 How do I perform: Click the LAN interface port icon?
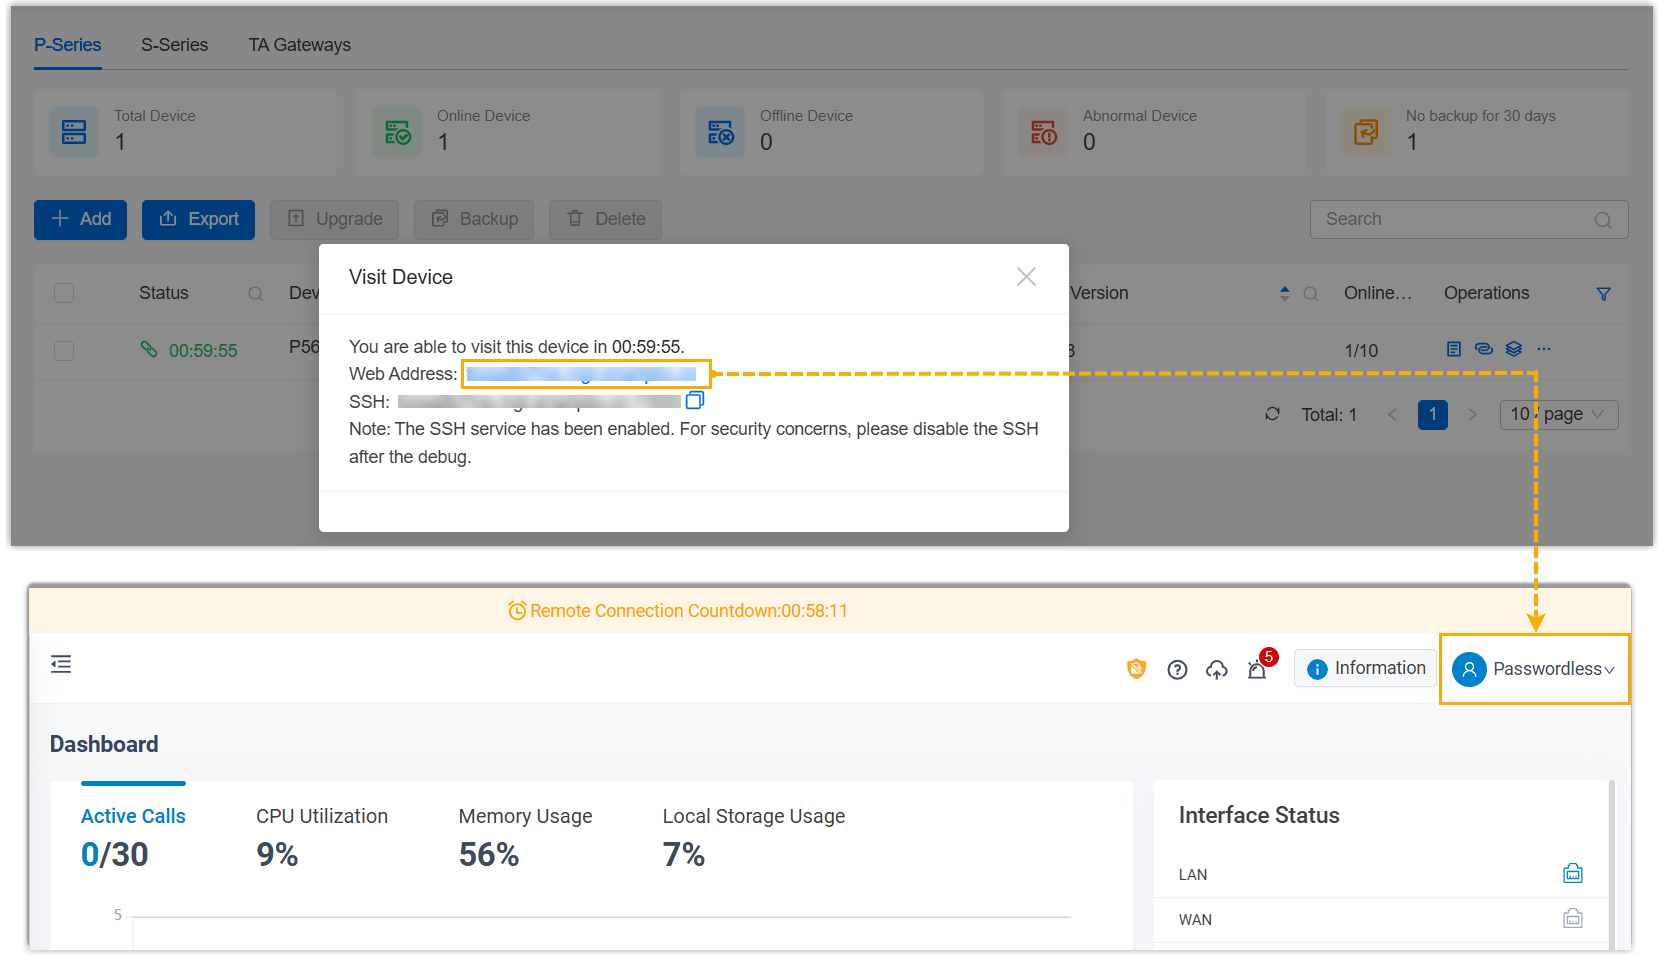tap(1572, 874)
